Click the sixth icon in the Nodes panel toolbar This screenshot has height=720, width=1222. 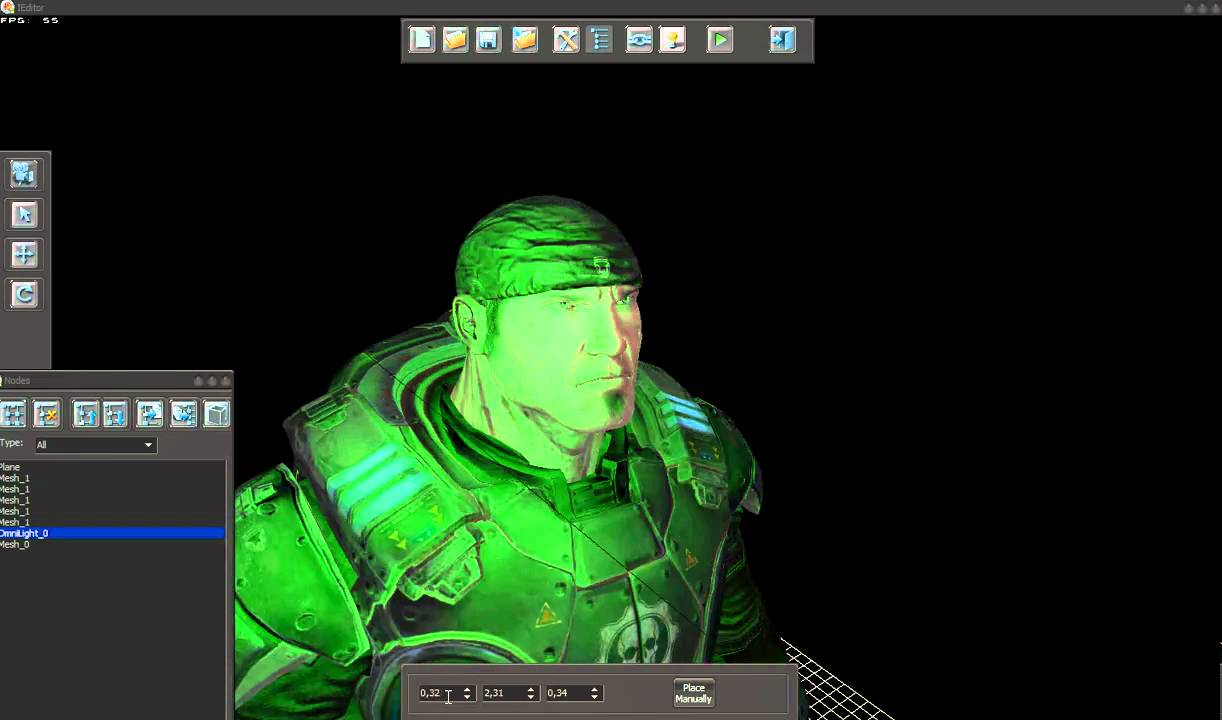(x=183, y=414)
